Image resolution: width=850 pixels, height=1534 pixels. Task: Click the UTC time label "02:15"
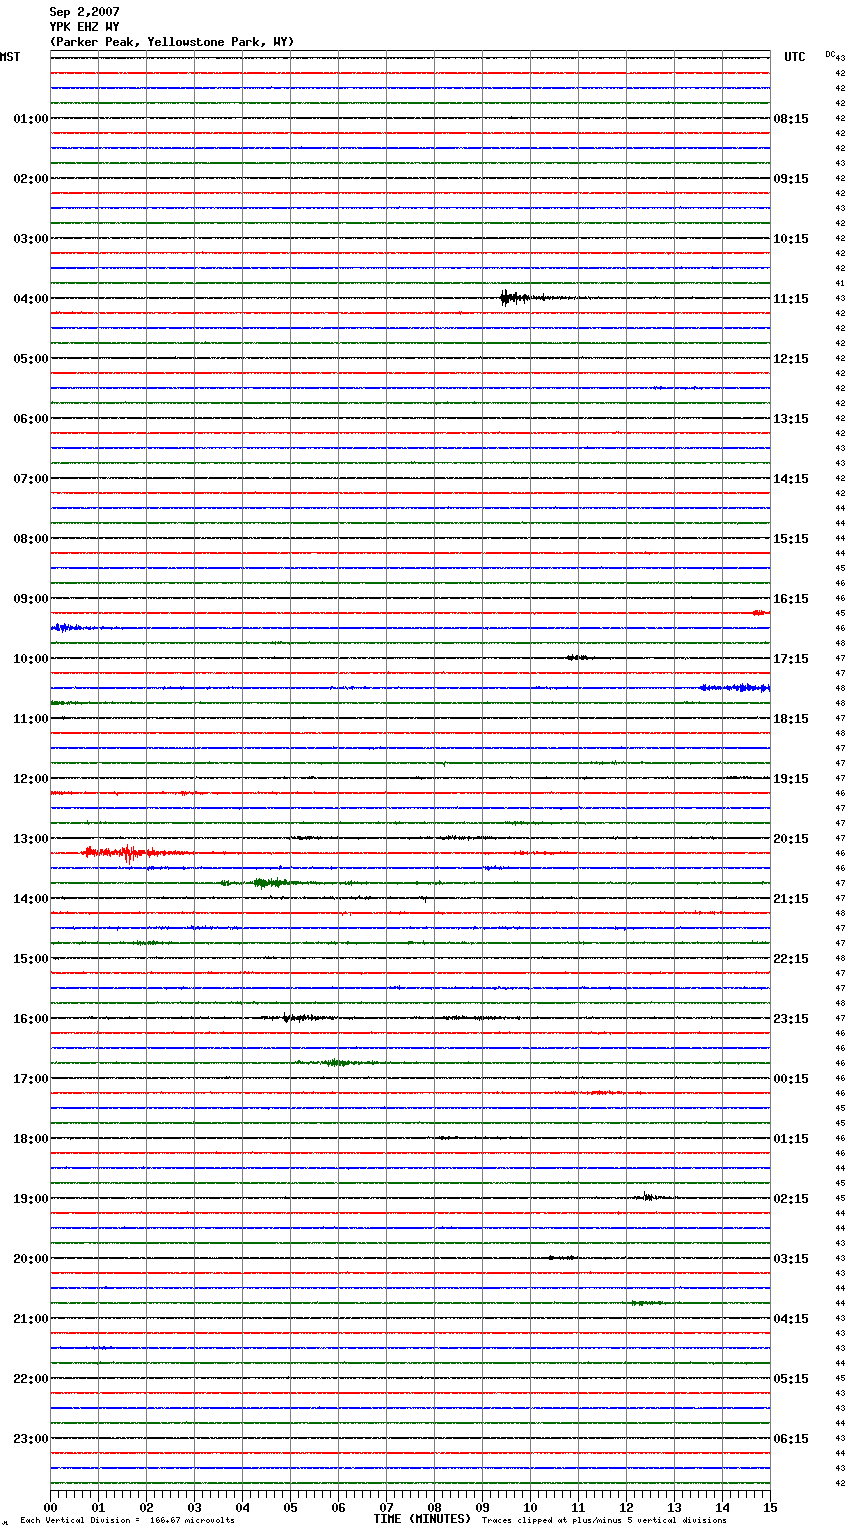(791, 1199)
